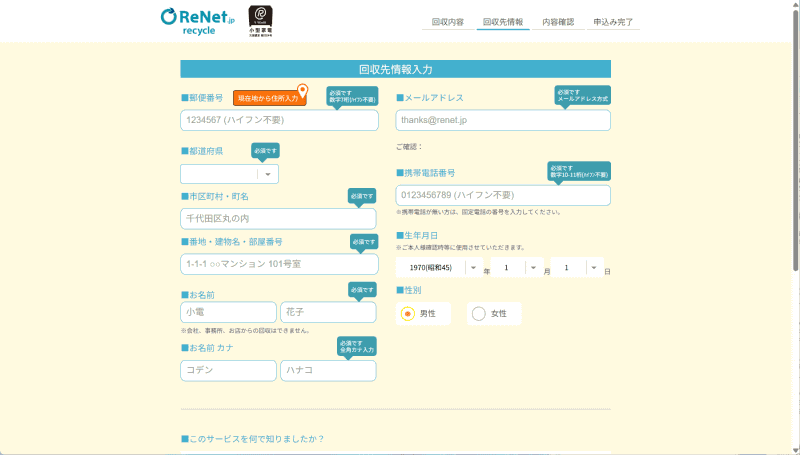This screenshot has height=455, width=800.
Task: Focus the 番地・建物名・部屋番号 field
Action: point(279,264)
